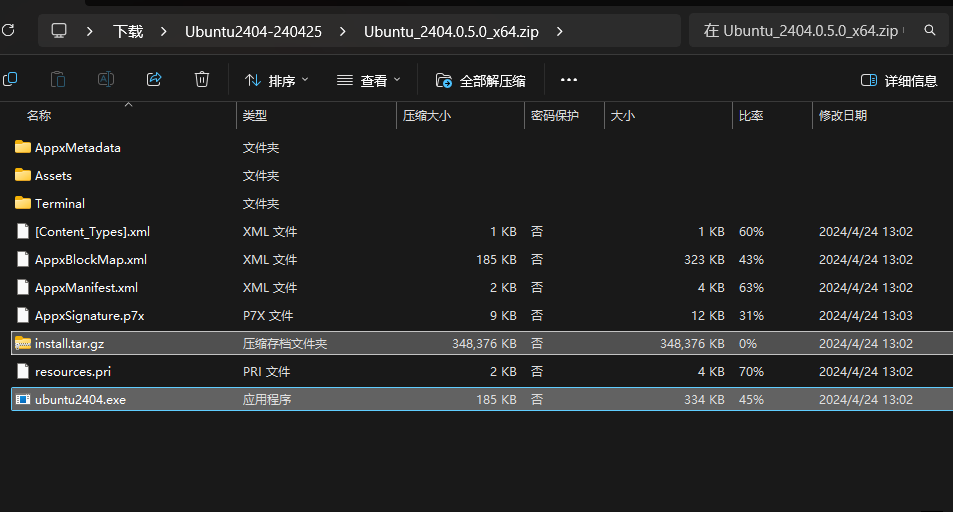Click the P7X 文件 type cell
The image size is (953, 512).
[268, 316]
